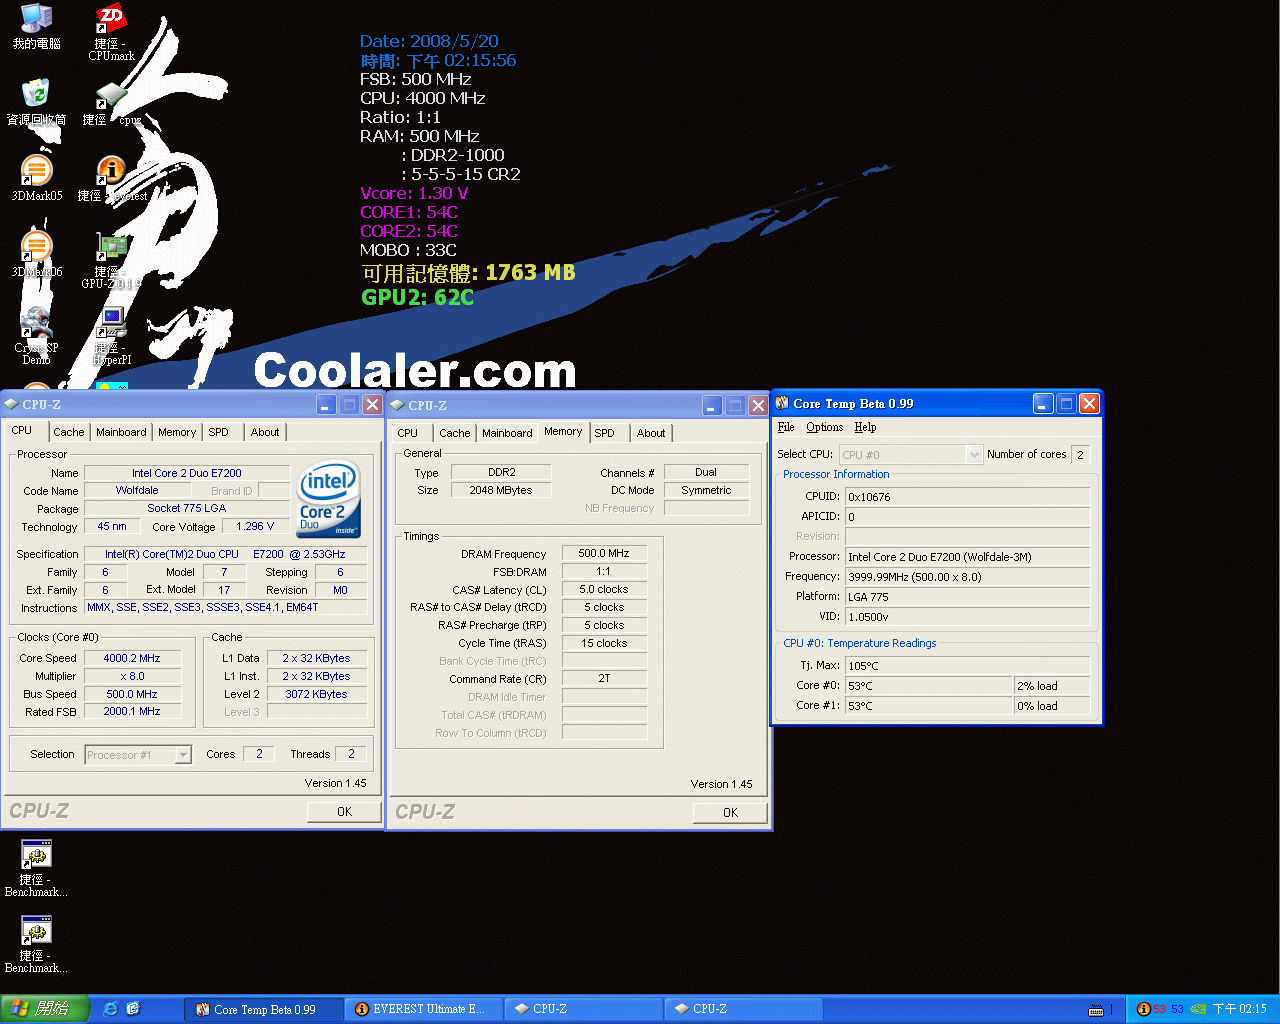Click the Quick Launch icon beside Internet Explorer
Image resolution: width=1280 pixels, height=1024 pixels.
pyautogui.click(x=134, y=1009)
